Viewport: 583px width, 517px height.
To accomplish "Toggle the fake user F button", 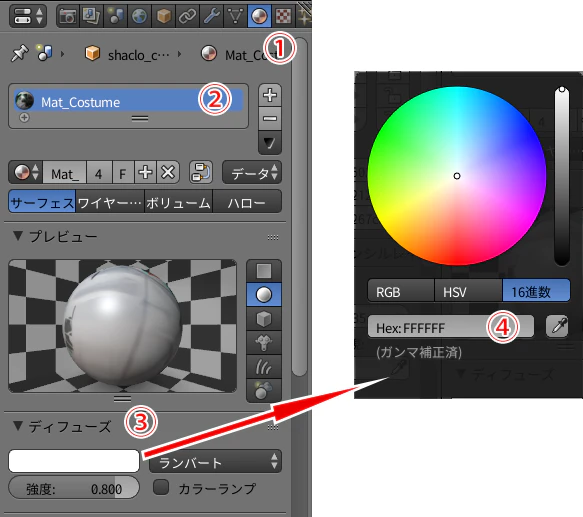I will tap(123, 173).
